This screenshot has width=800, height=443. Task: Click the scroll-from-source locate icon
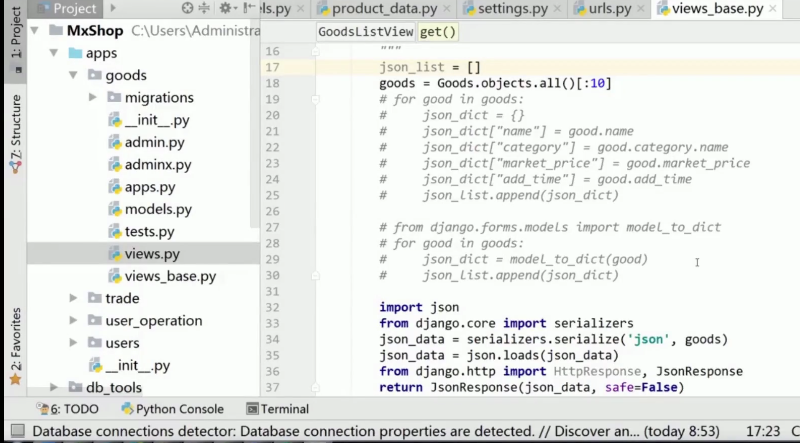[x=188, y=8]
